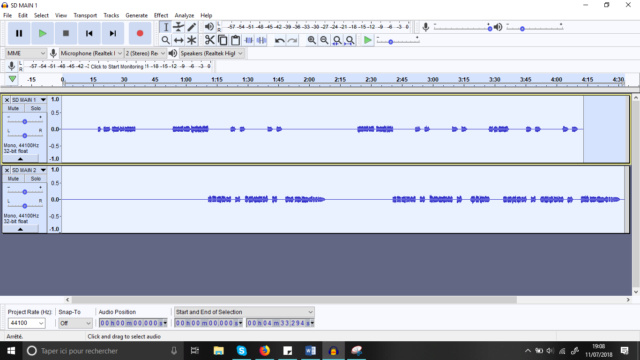This screenshot has height=360, width=640.
Task: Click the Skip to Start button
Action: [89, 33]
